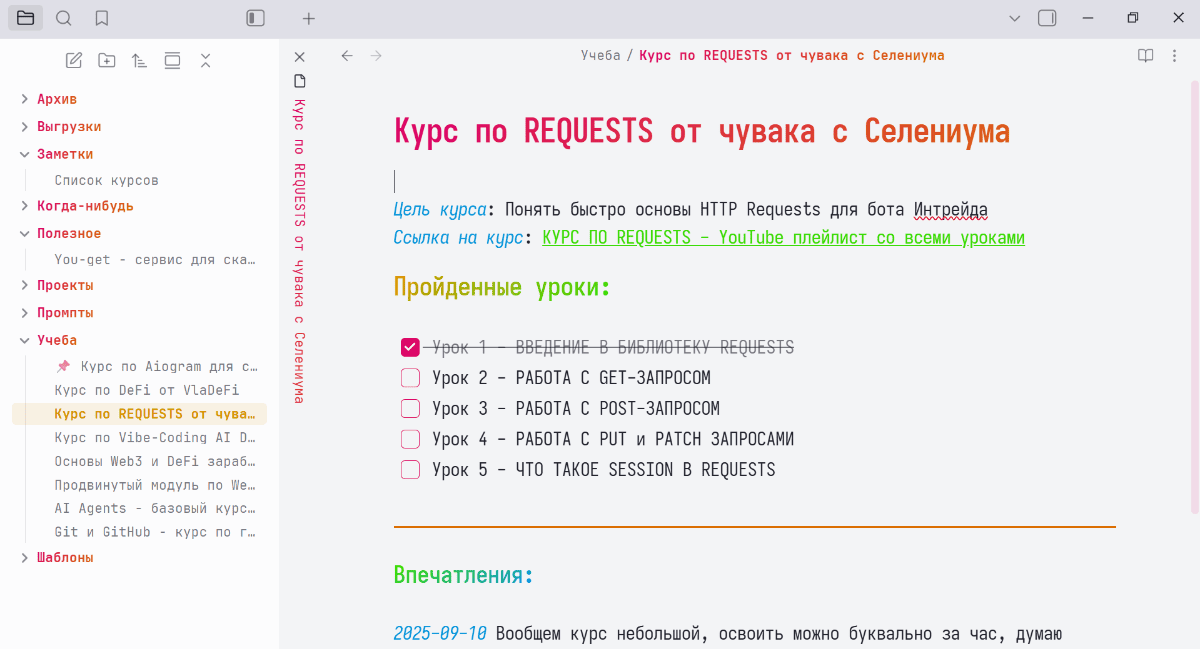The image size is (1200, 649).
Task: Toggle left sidebar visibility icon
Action: point(256,18)
